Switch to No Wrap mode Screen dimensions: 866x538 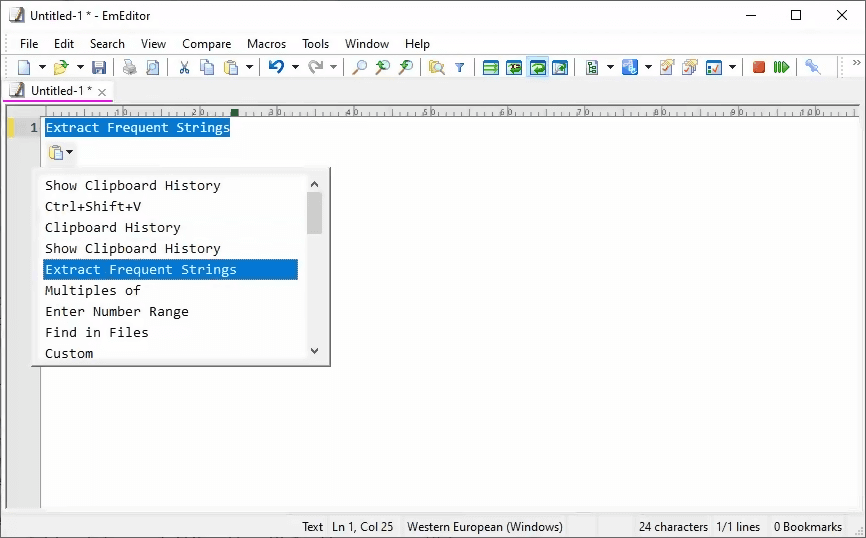[490, 67]
